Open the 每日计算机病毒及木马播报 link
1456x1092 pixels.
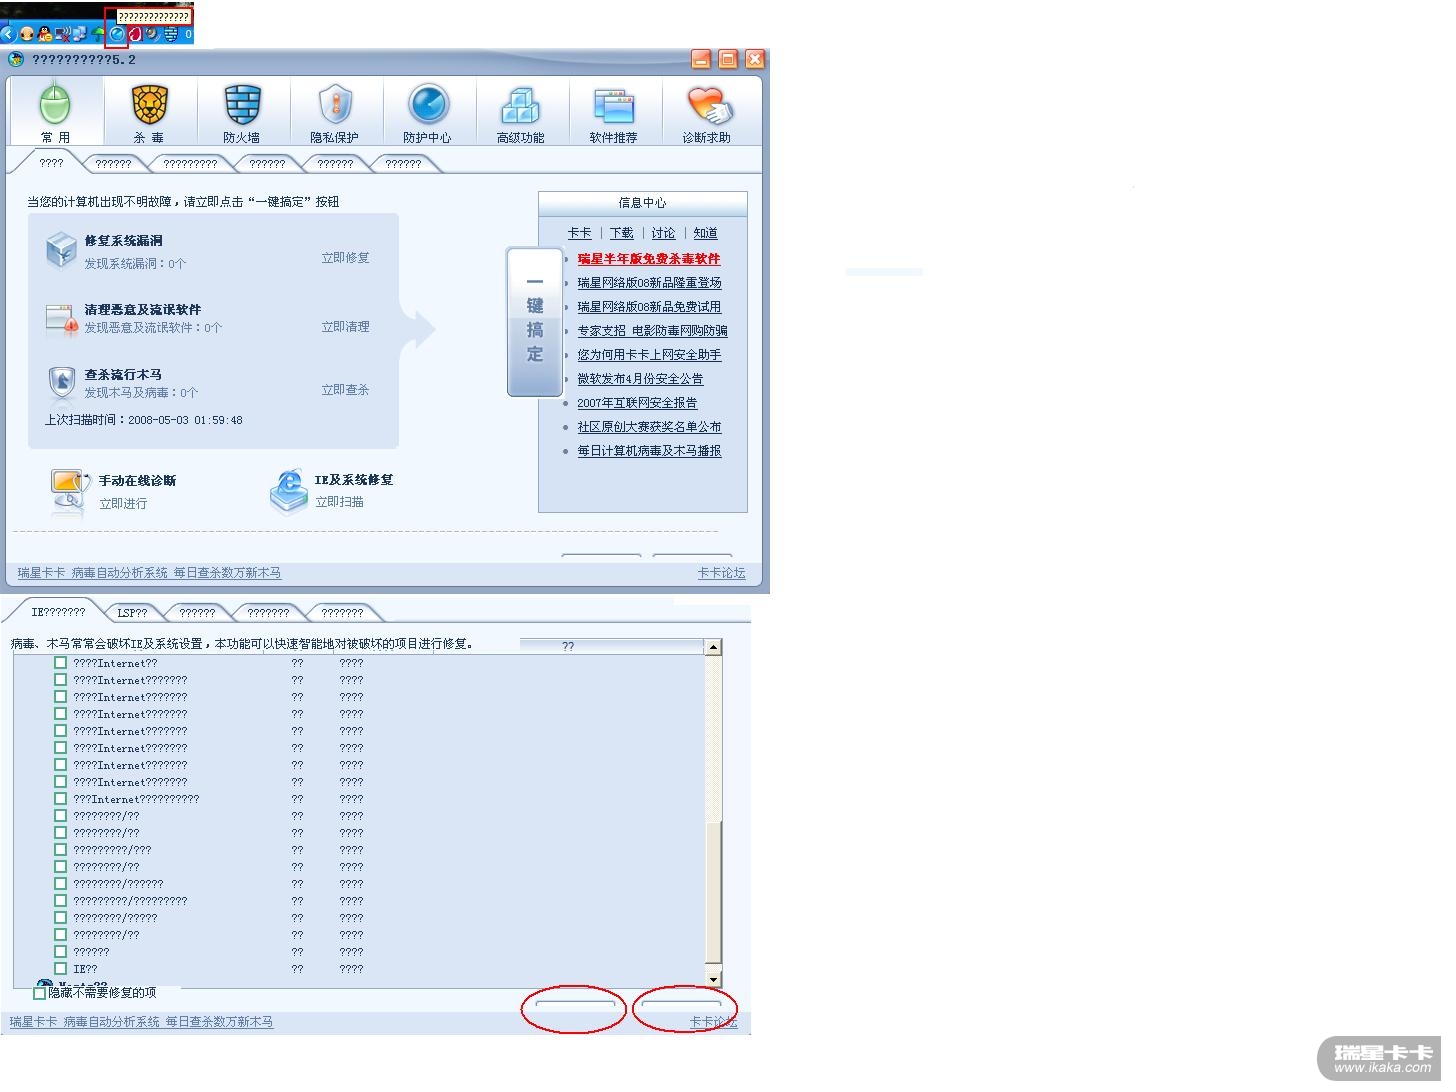pyautogui.click(x=649, y=451)
